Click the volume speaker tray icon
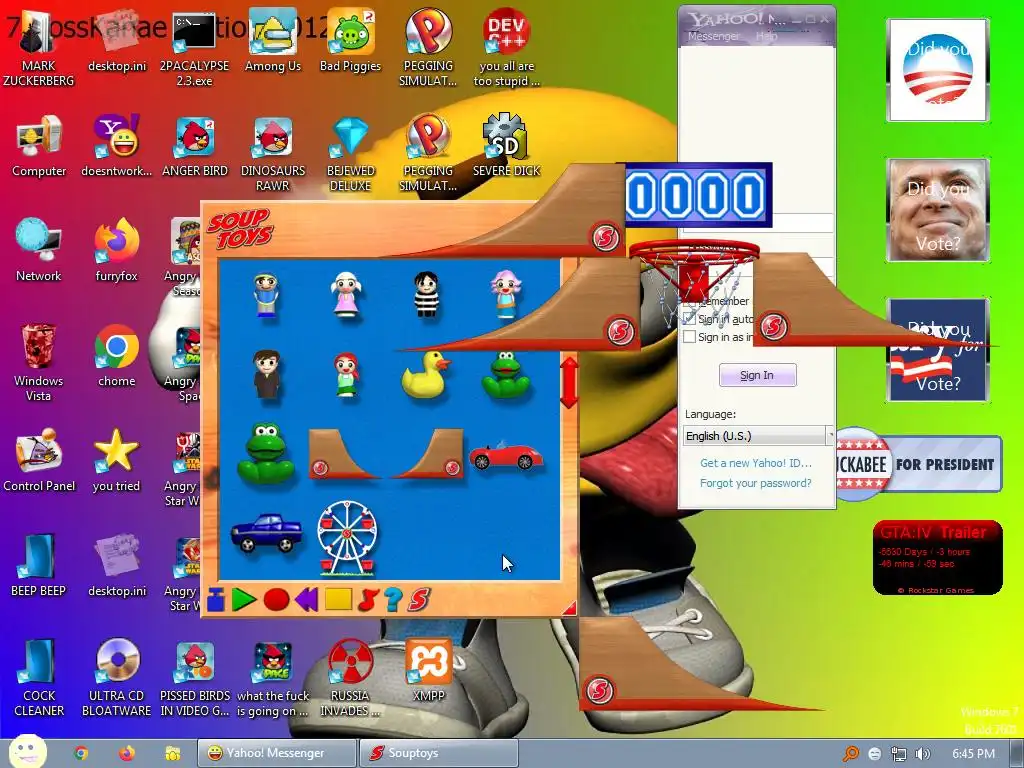Image resolution: width=1024 pixels, height=768 pixels. 922,754
